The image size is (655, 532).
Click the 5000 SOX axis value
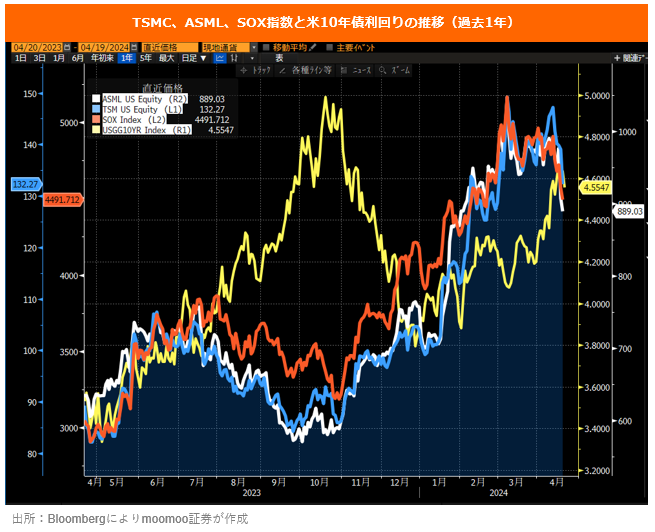tap(69, 123)
